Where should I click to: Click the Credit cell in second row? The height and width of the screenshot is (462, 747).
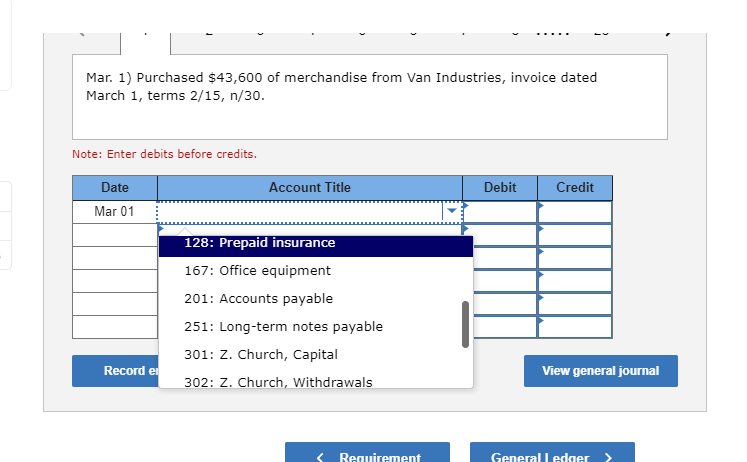click(x=575, y=235)
